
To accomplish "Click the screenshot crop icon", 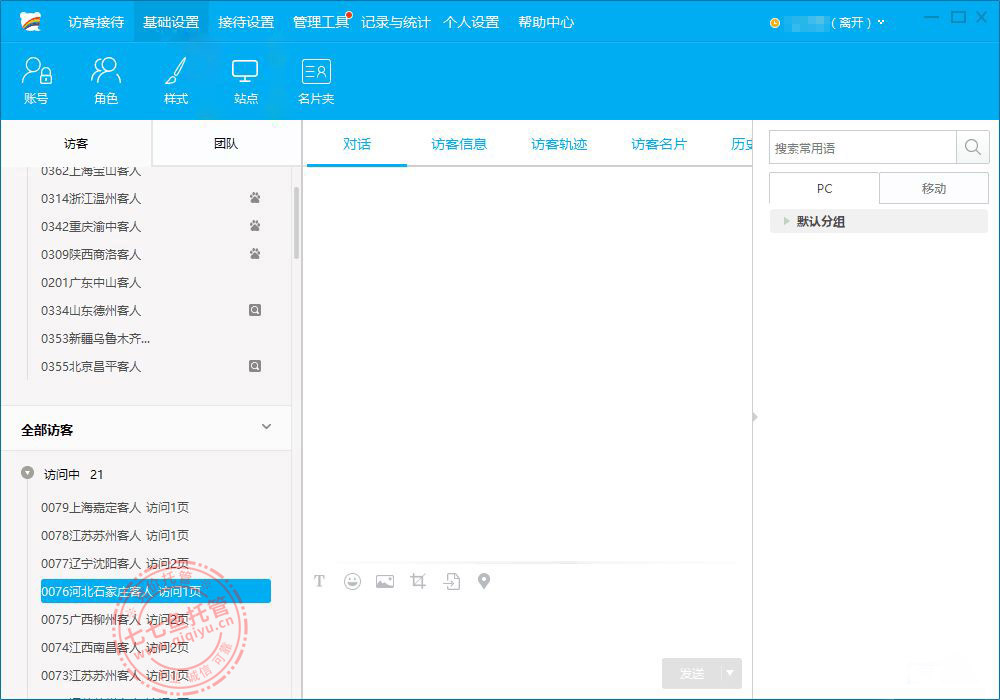I will pos(418,581).
